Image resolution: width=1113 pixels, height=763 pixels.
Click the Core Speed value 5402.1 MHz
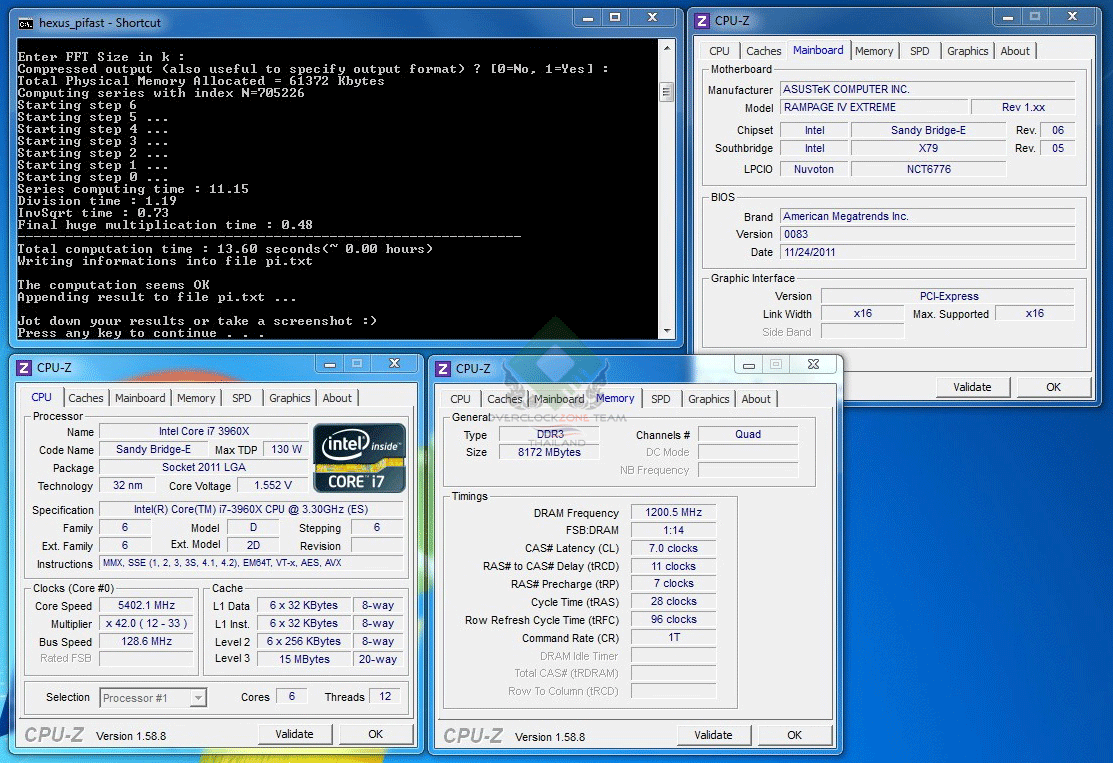click(x=146, y=605)
